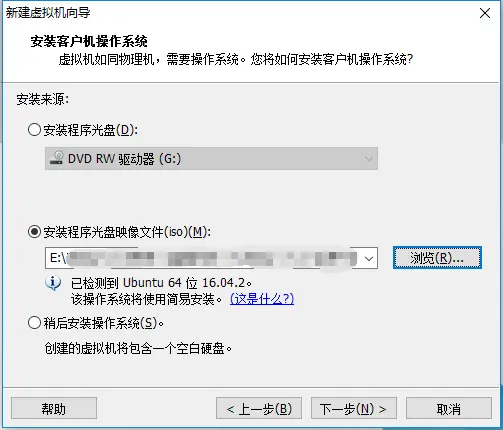Screen dimensions: 503x430
Task: Proceed with the 下一步(N) button
Action: (x=354, y=408)
